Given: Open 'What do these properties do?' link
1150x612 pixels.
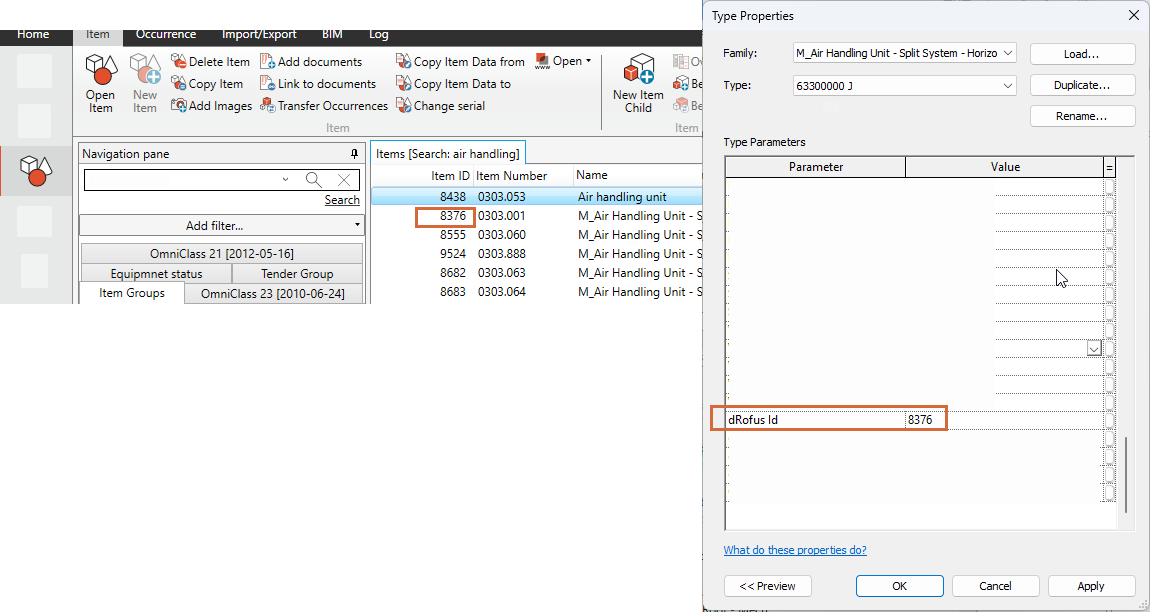Looking at the screenshot, I should point(795,550).
